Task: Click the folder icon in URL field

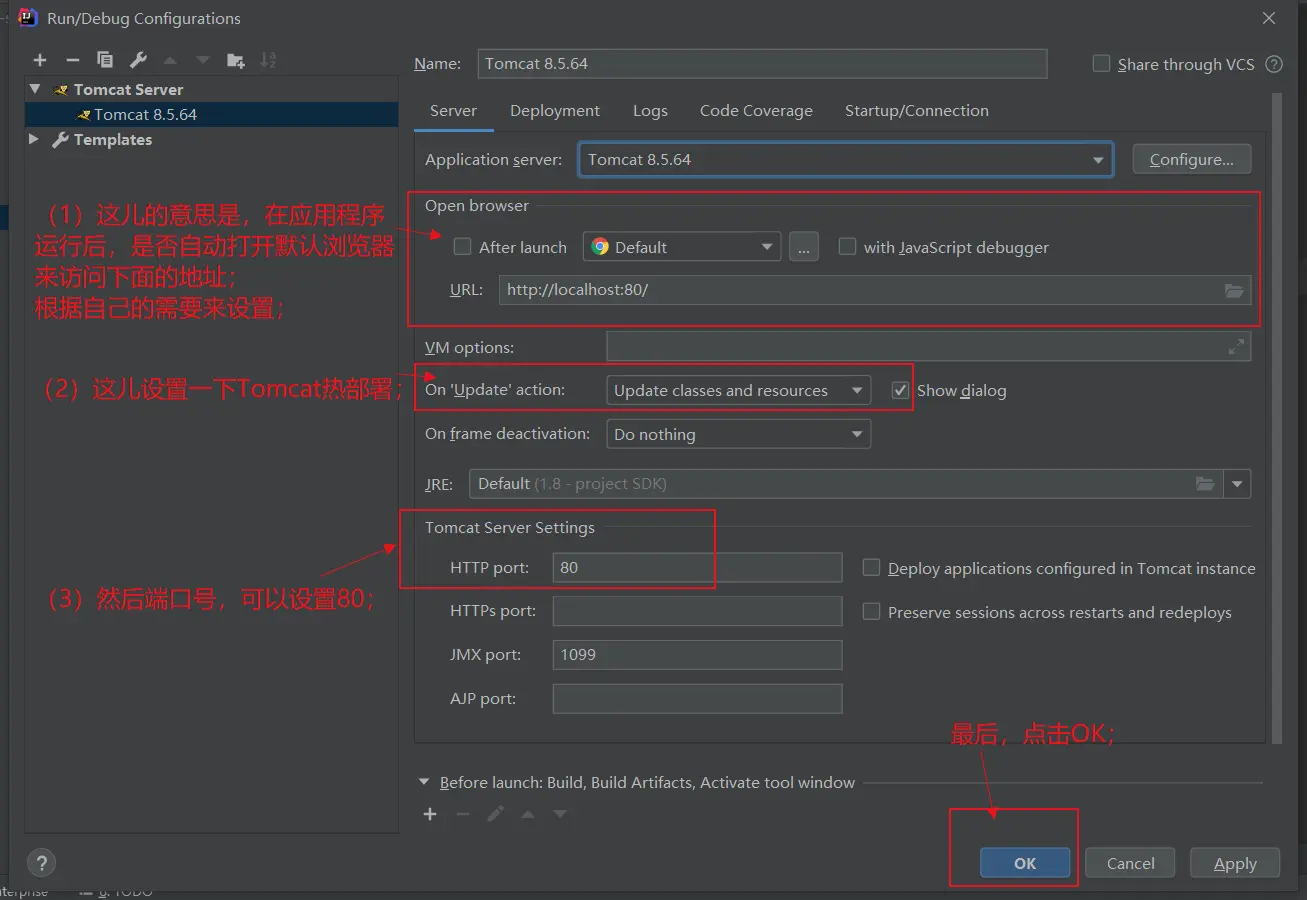Action: [x=1234, y=290]
